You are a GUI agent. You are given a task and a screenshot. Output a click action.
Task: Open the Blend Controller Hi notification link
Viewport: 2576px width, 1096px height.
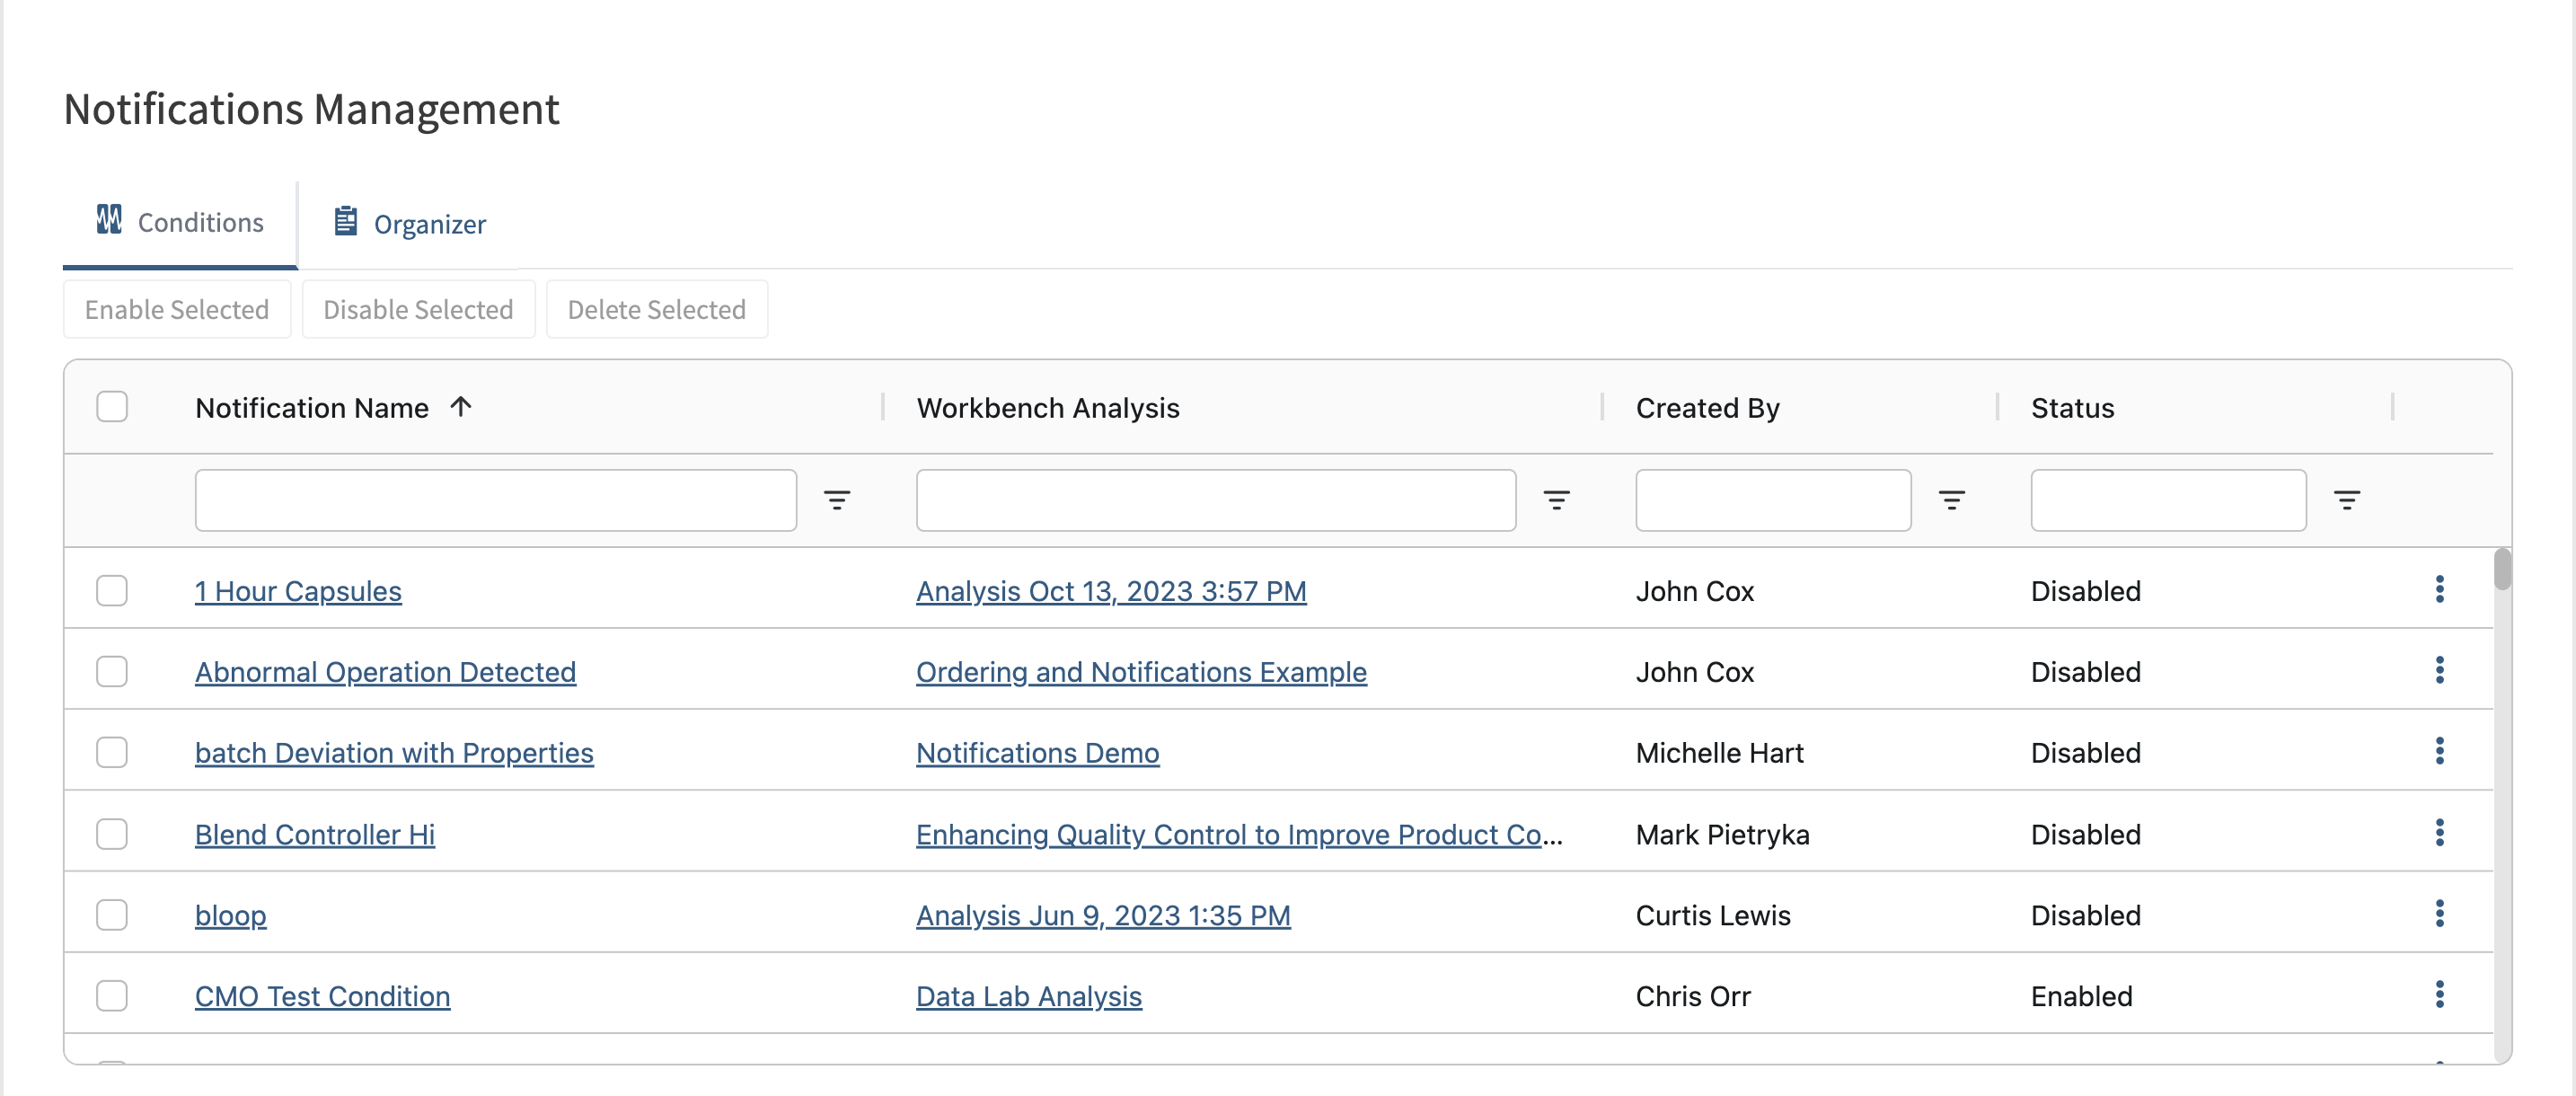(x=315, y=834)
